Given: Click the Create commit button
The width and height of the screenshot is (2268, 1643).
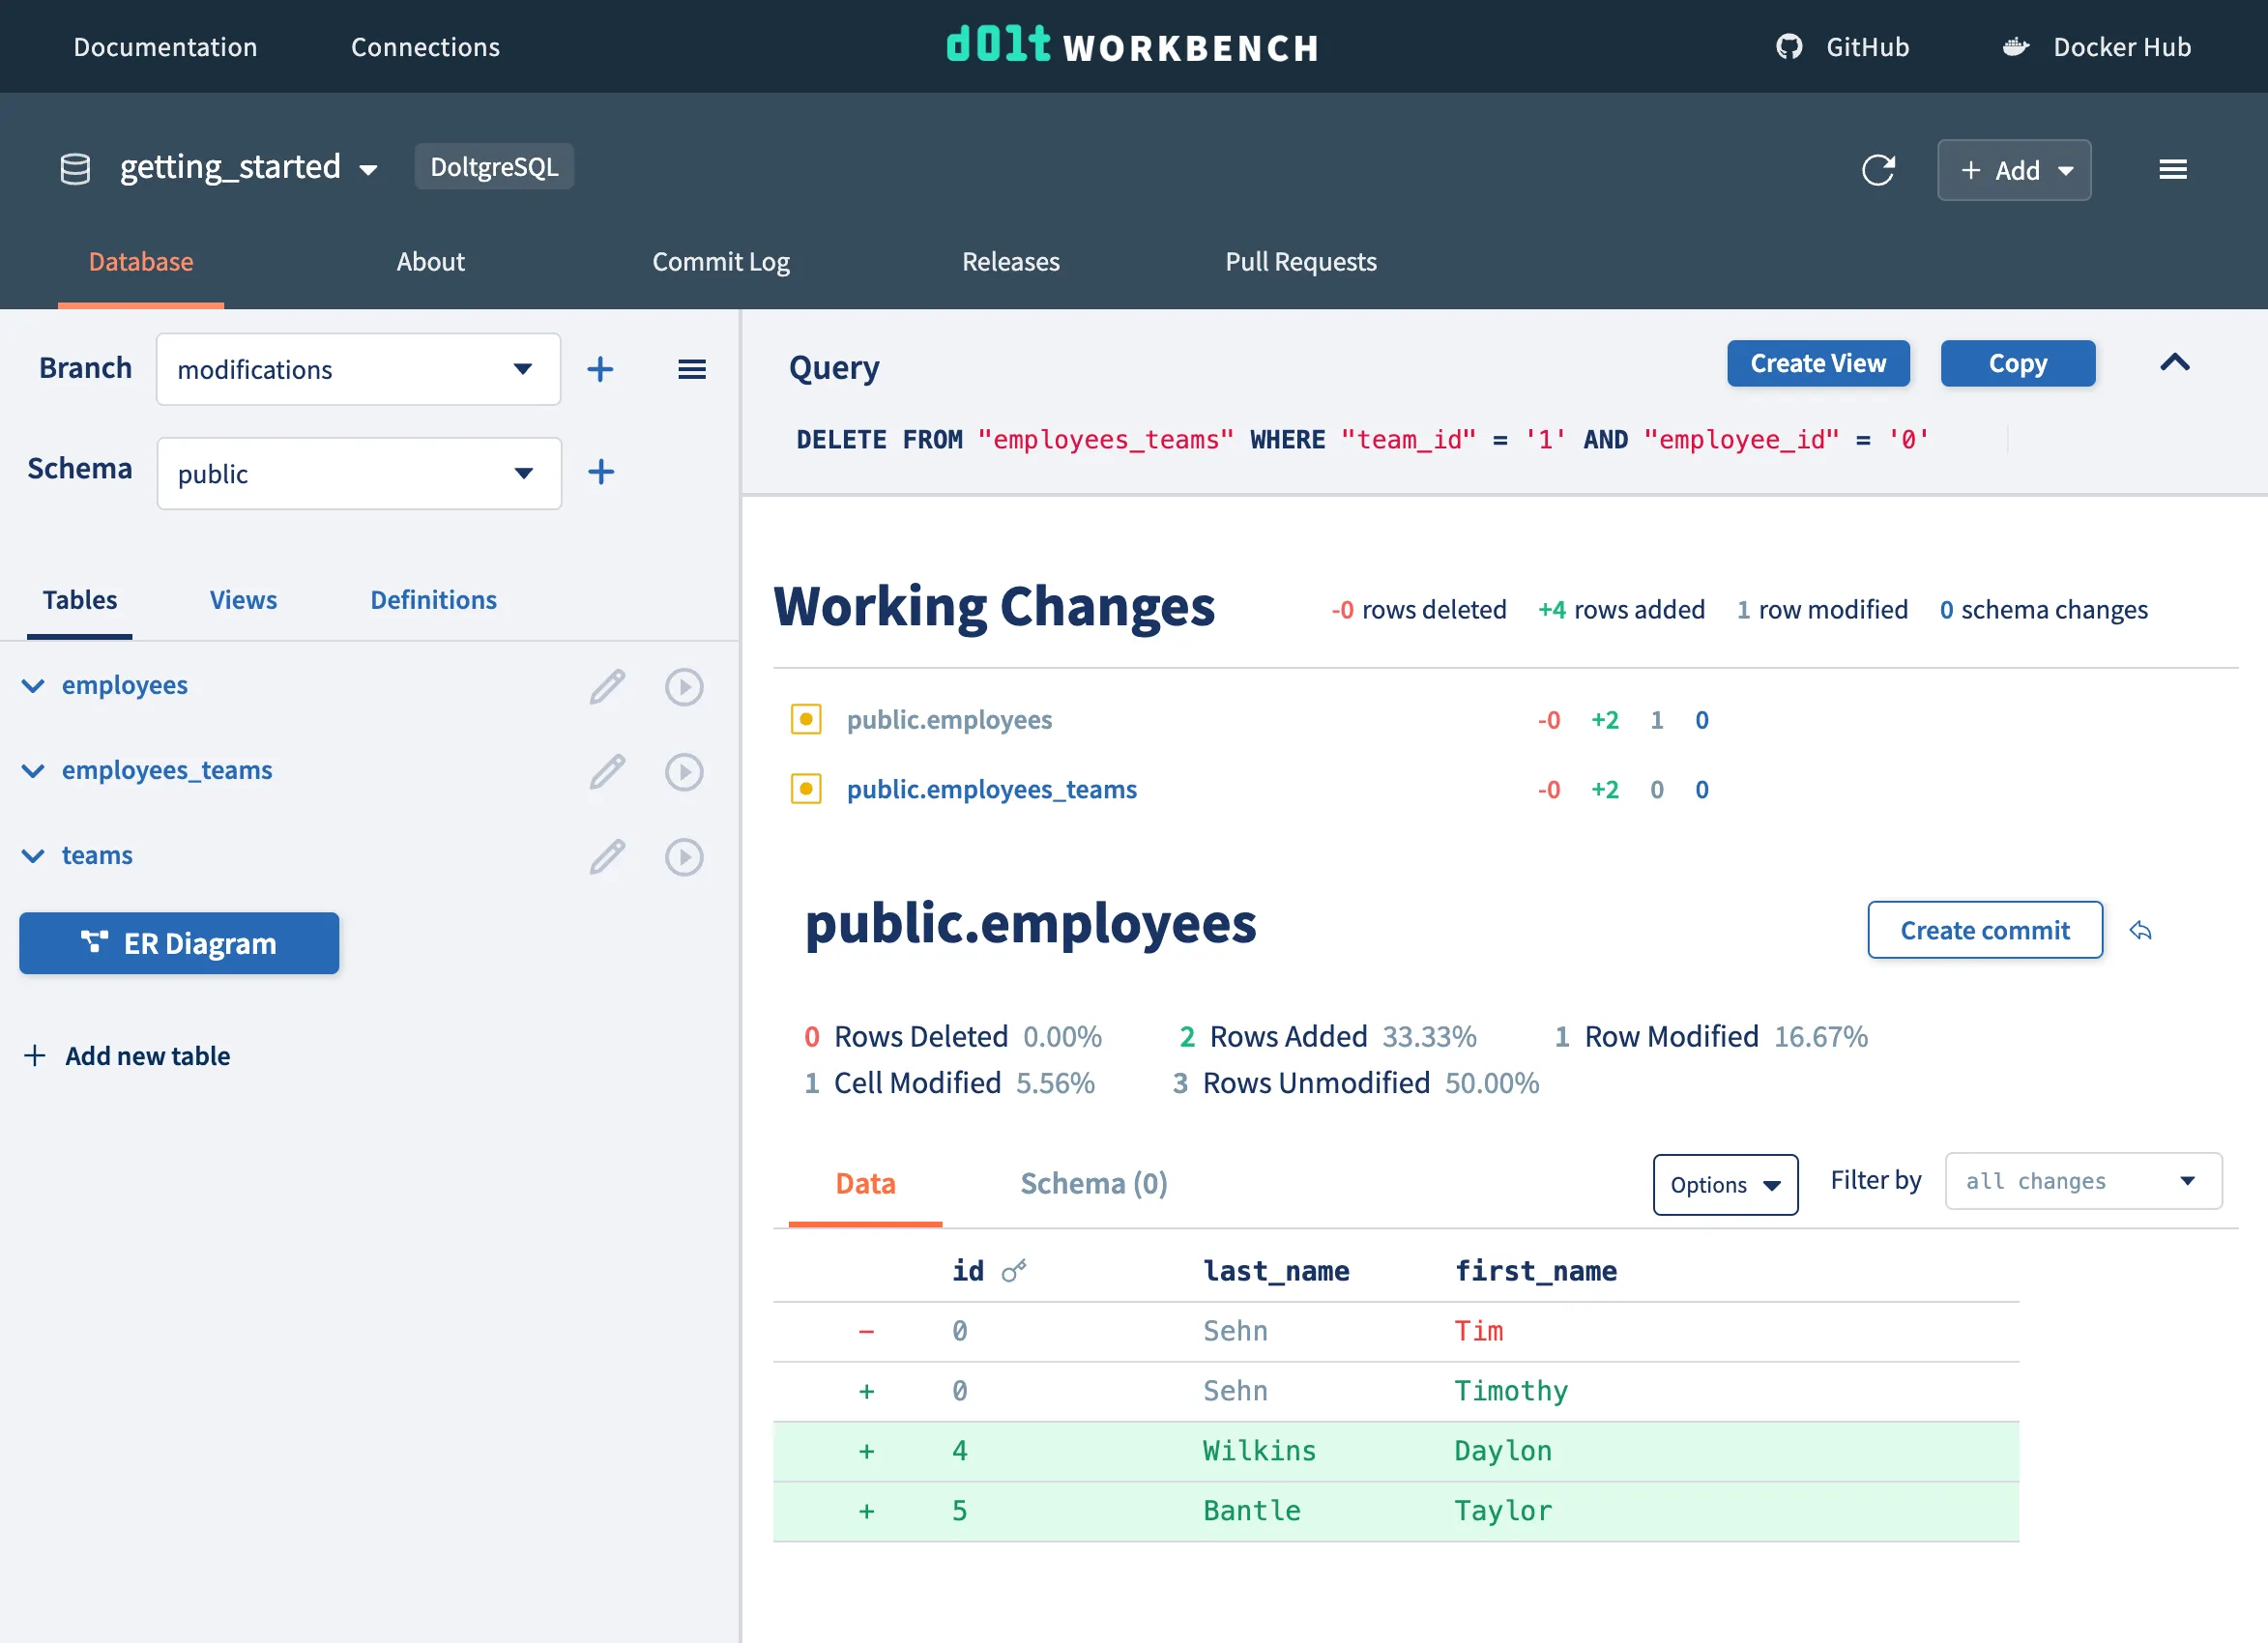Looking at the screenshot, I should pyautogui.click(x=1984, y=931).
